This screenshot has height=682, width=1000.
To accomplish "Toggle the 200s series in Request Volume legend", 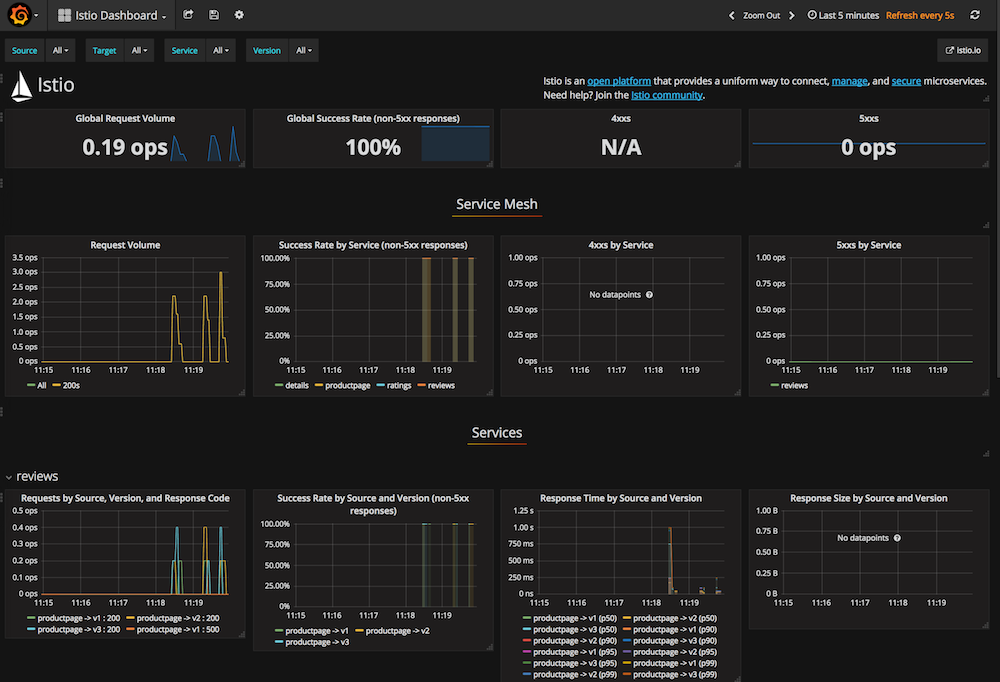I will click(66, 385).
